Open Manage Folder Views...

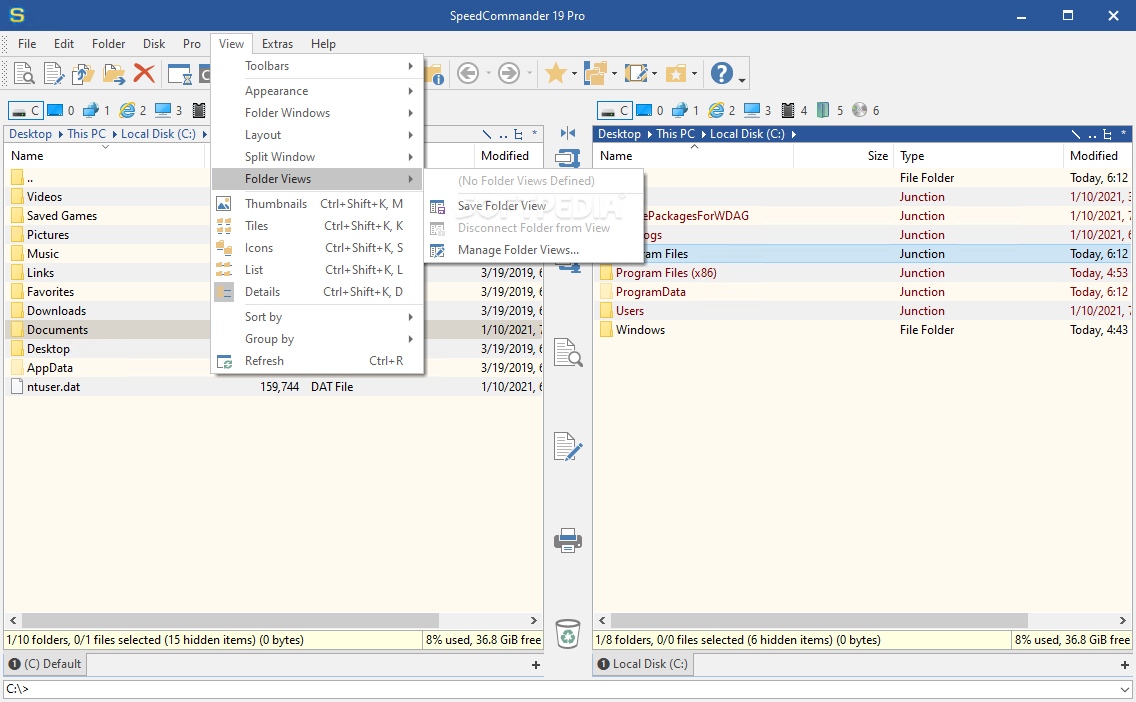tap(533, 250)
